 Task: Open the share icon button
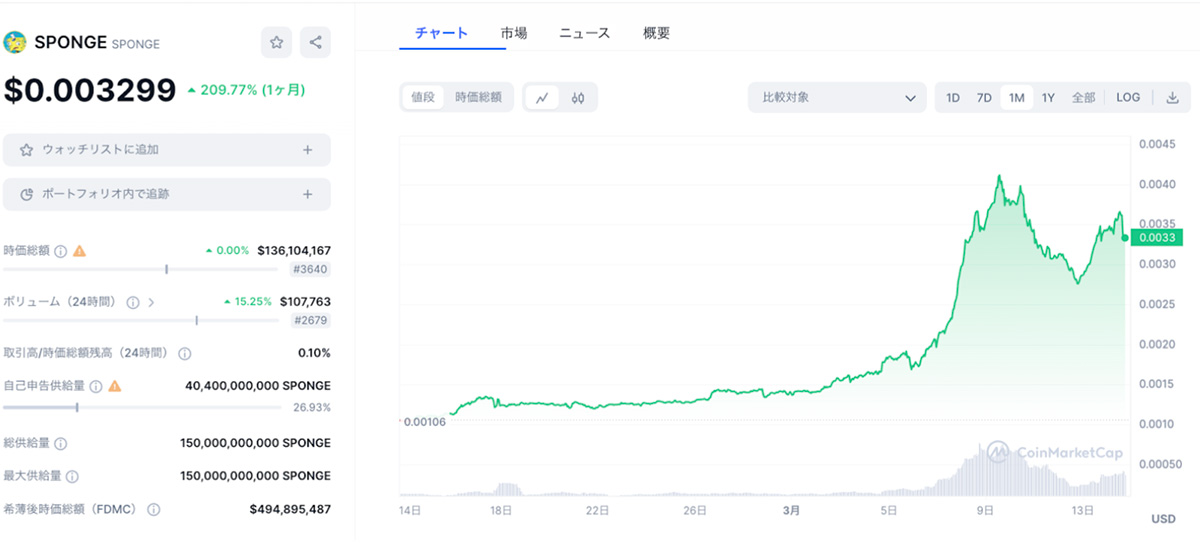click(315, 42)
